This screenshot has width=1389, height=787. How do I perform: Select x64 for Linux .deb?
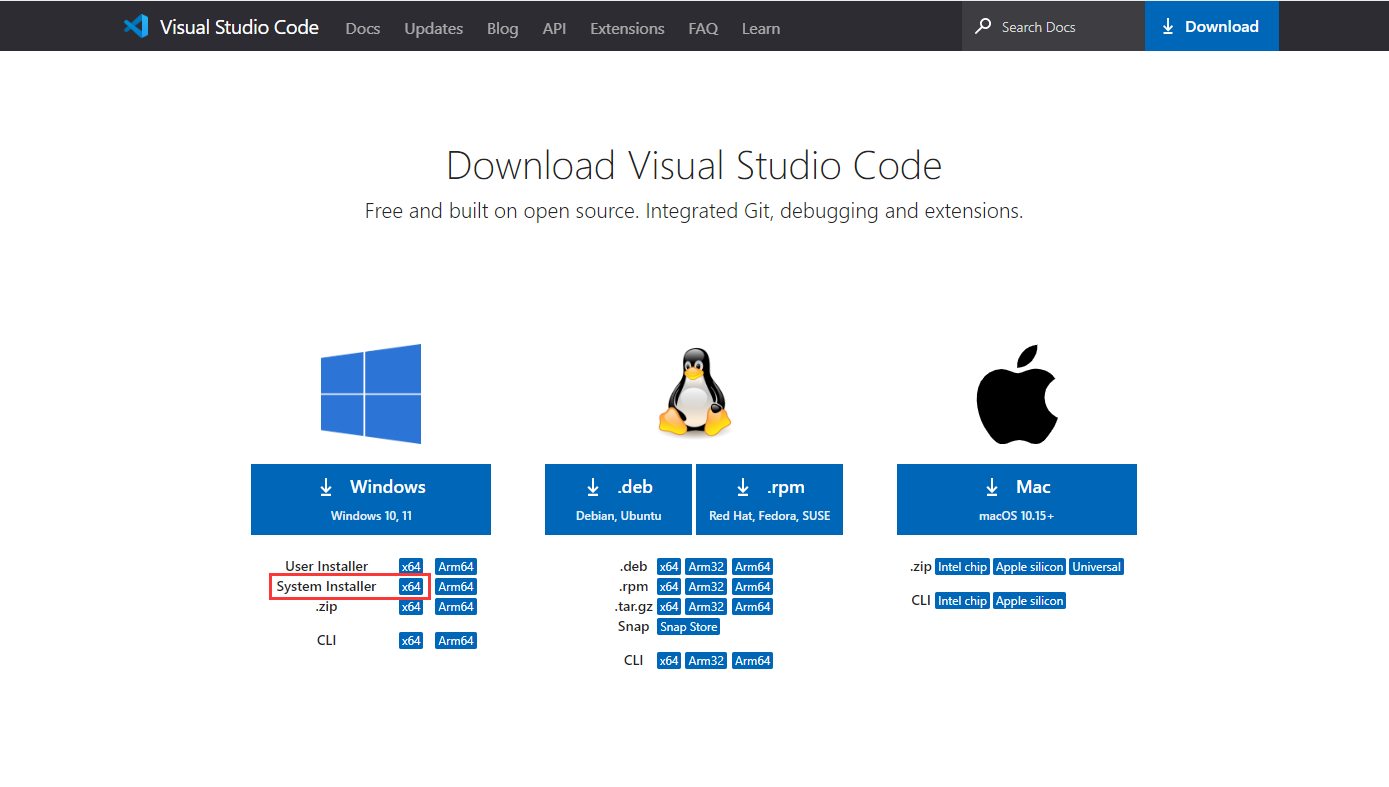(x=669, y=567)
